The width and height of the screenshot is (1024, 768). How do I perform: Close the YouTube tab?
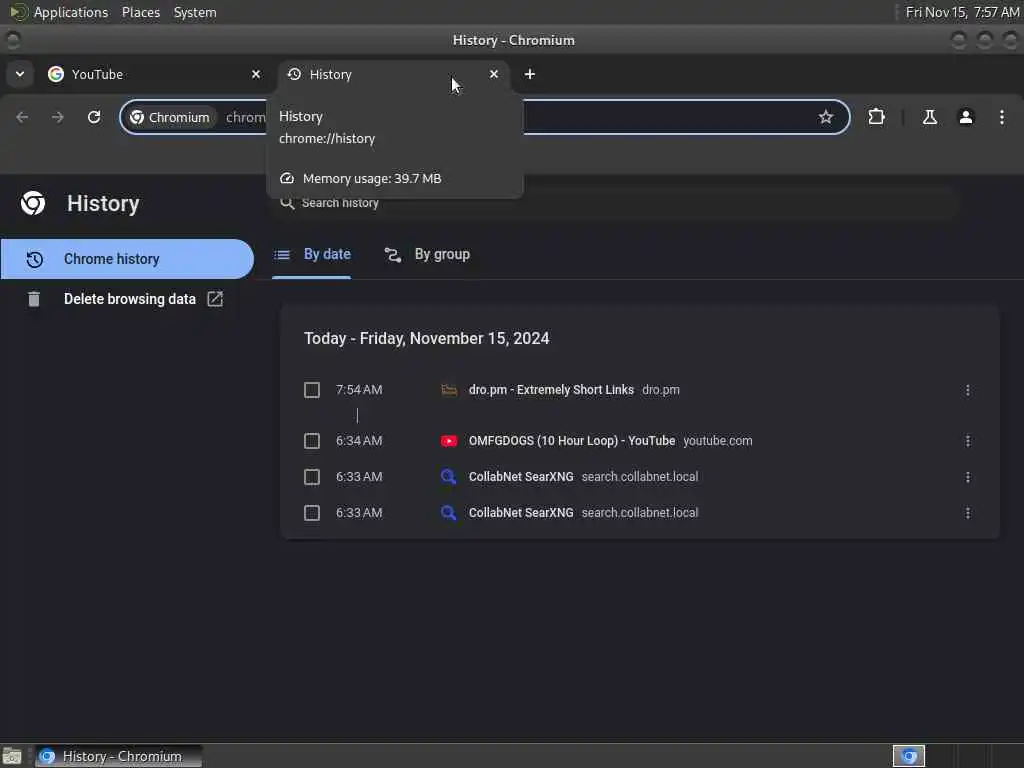click(x=256, y=74)
